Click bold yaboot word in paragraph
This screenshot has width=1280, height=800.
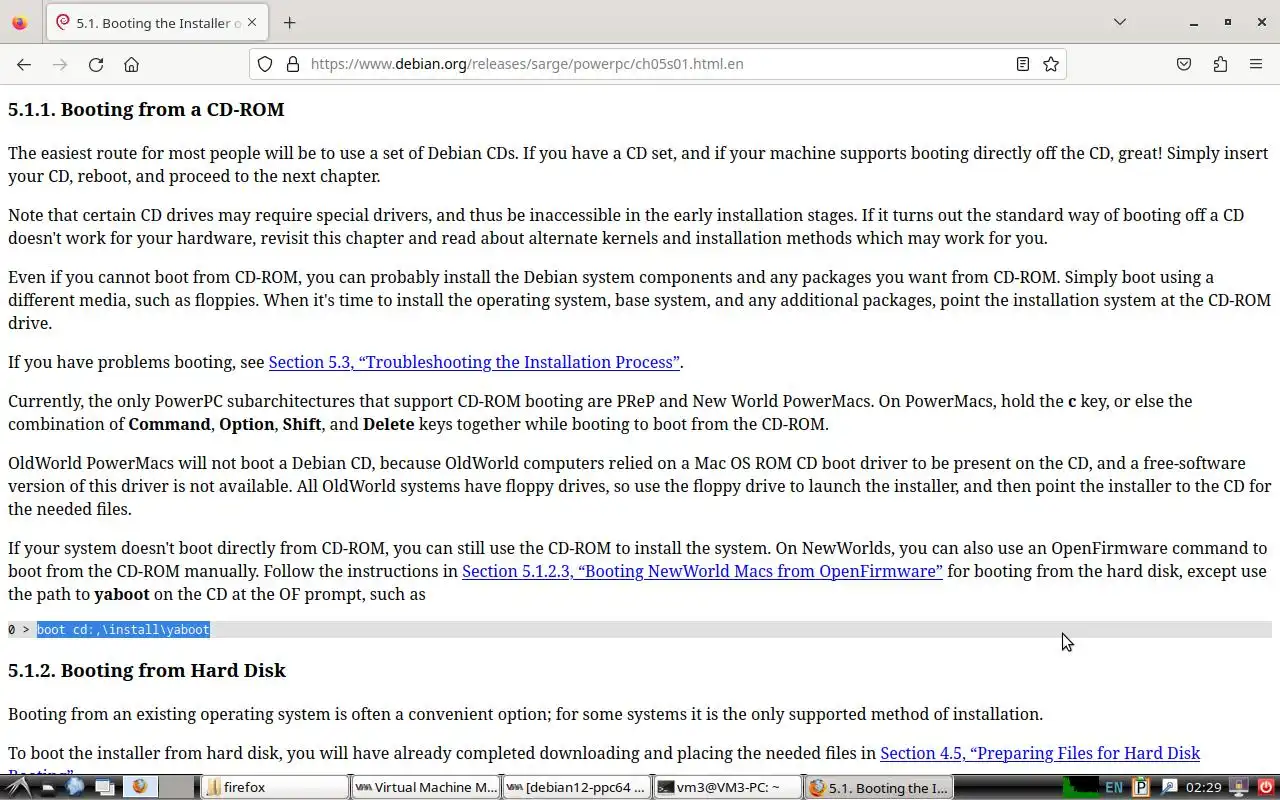122,594
